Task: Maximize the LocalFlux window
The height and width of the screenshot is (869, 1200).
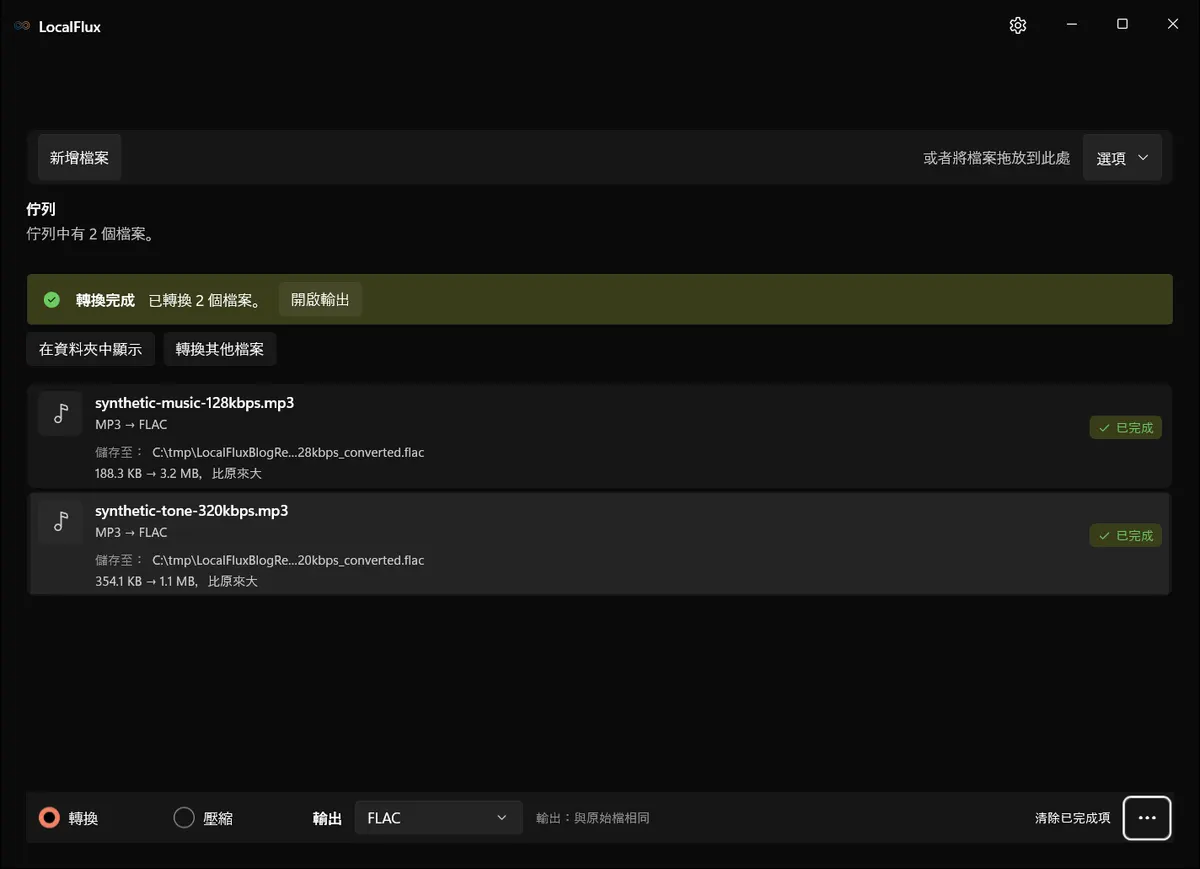Action: [x=1122, y=25]
